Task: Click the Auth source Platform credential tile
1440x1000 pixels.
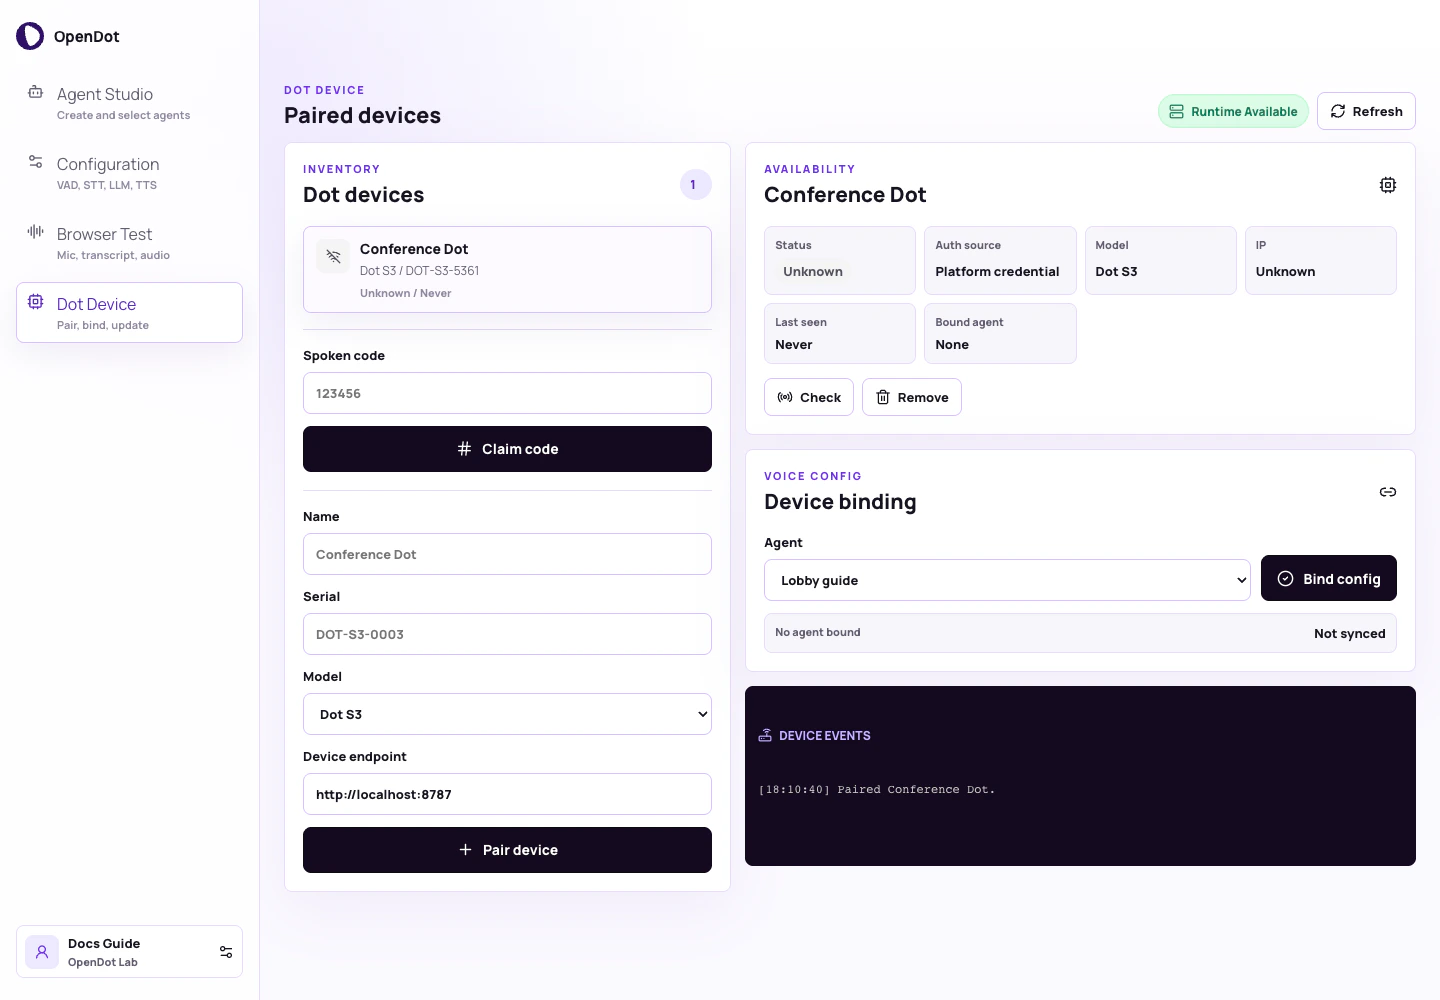Action: point(1000,260)
